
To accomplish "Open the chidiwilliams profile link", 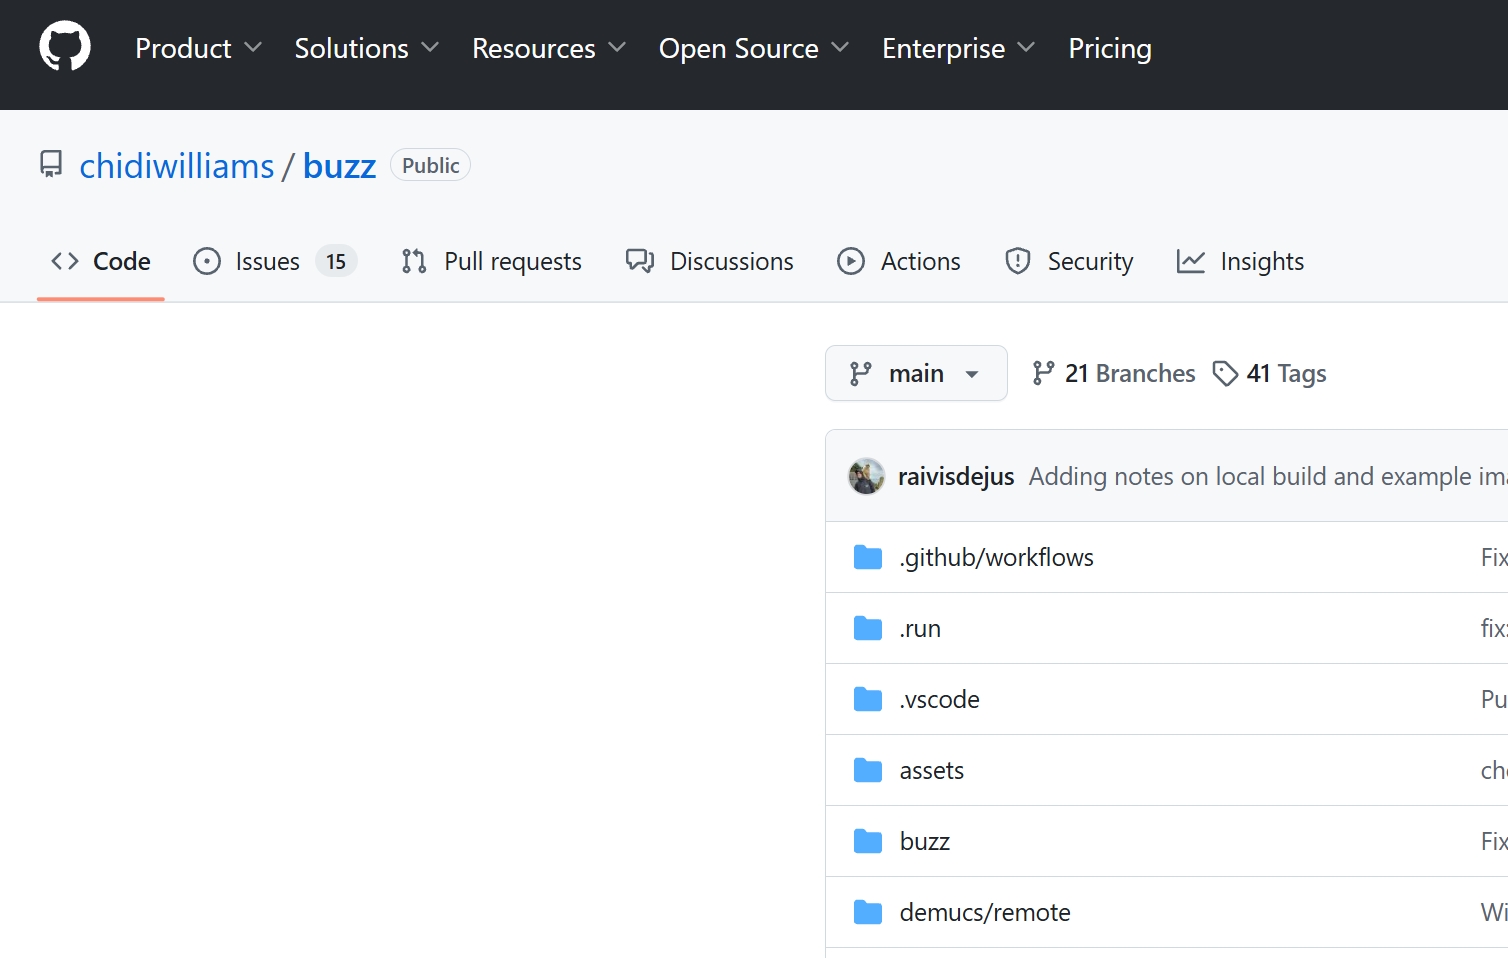I will (x=177, y=166).
